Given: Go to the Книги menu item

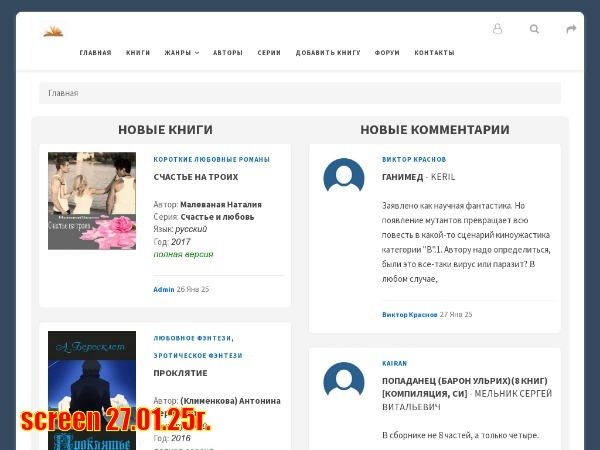Looking at the screenshot, I should point(138,53).
